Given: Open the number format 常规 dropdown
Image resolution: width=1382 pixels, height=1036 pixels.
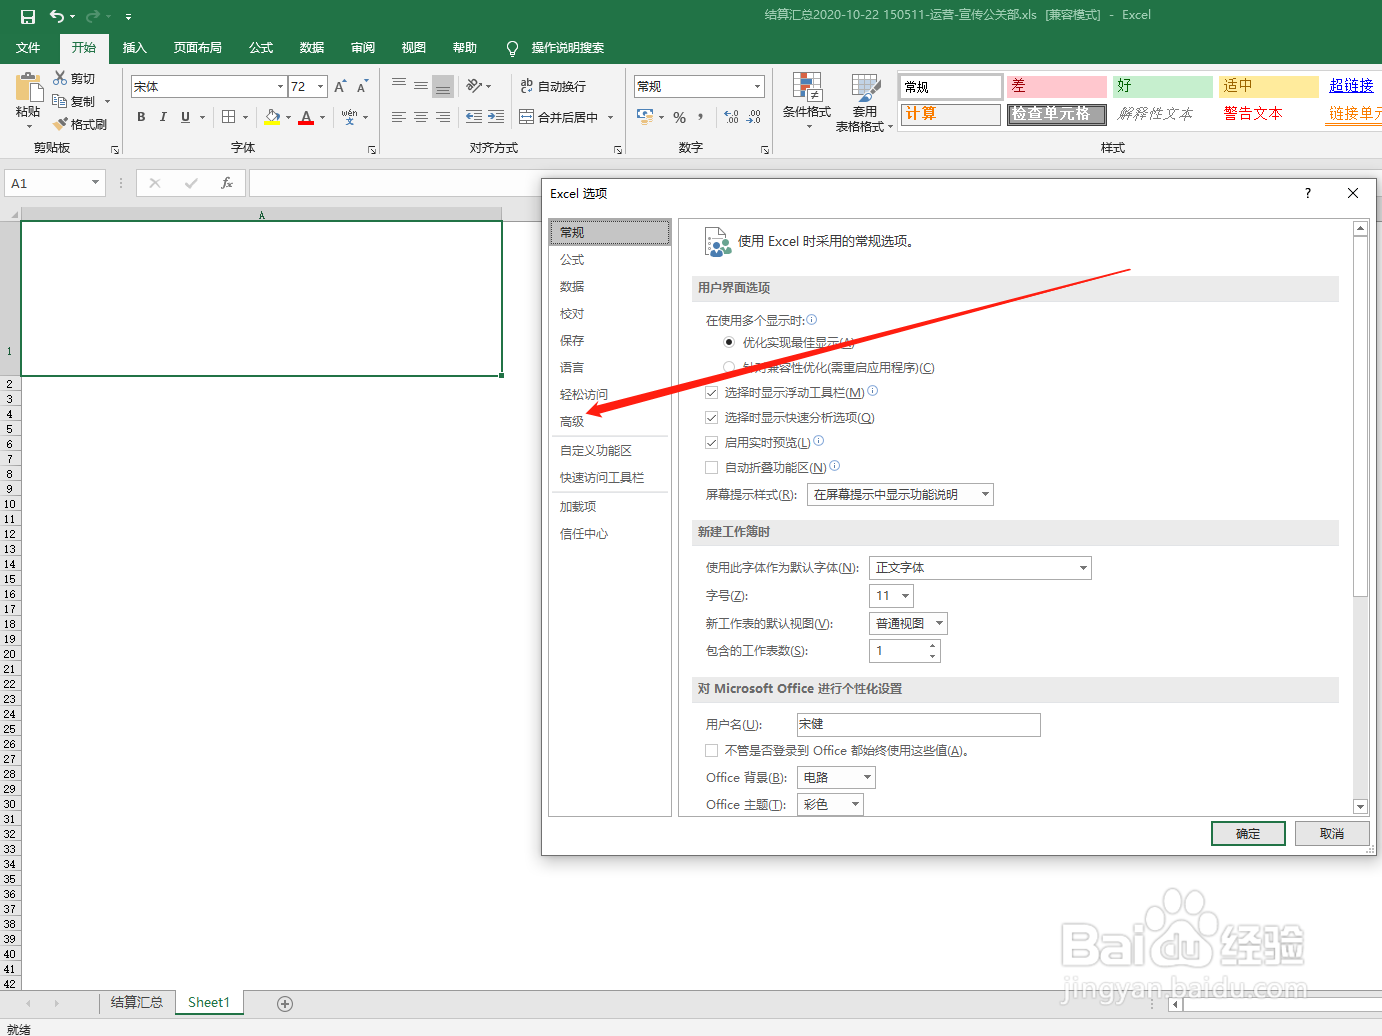Looking at the screenshot, I should coord(757,86).
